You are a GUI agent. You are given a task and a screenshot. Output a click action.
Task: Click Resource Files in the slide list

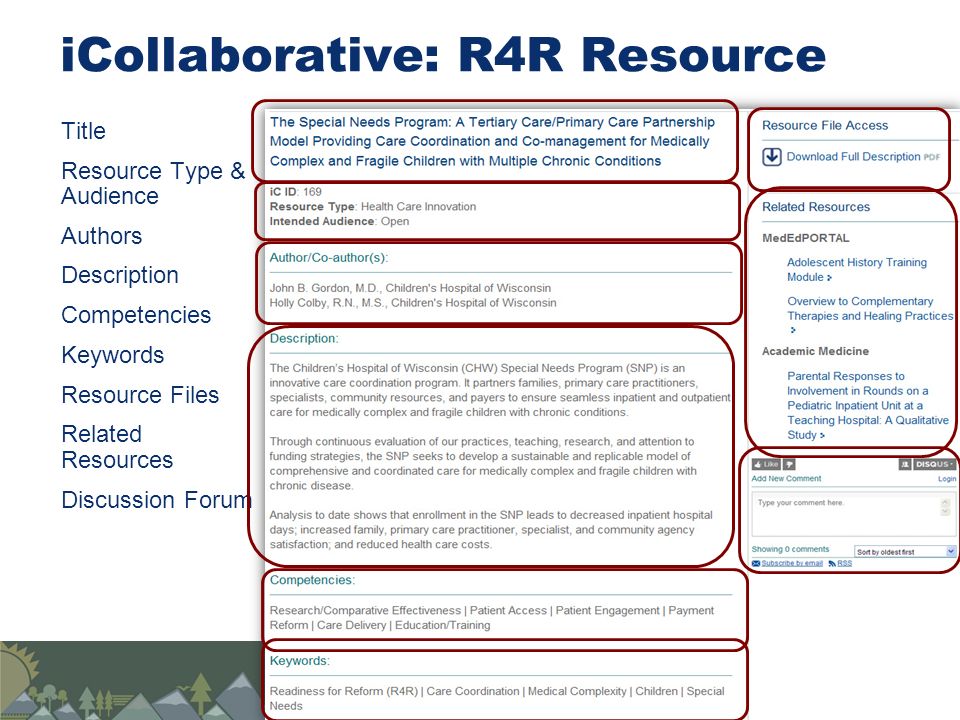[x=140, y=395]
